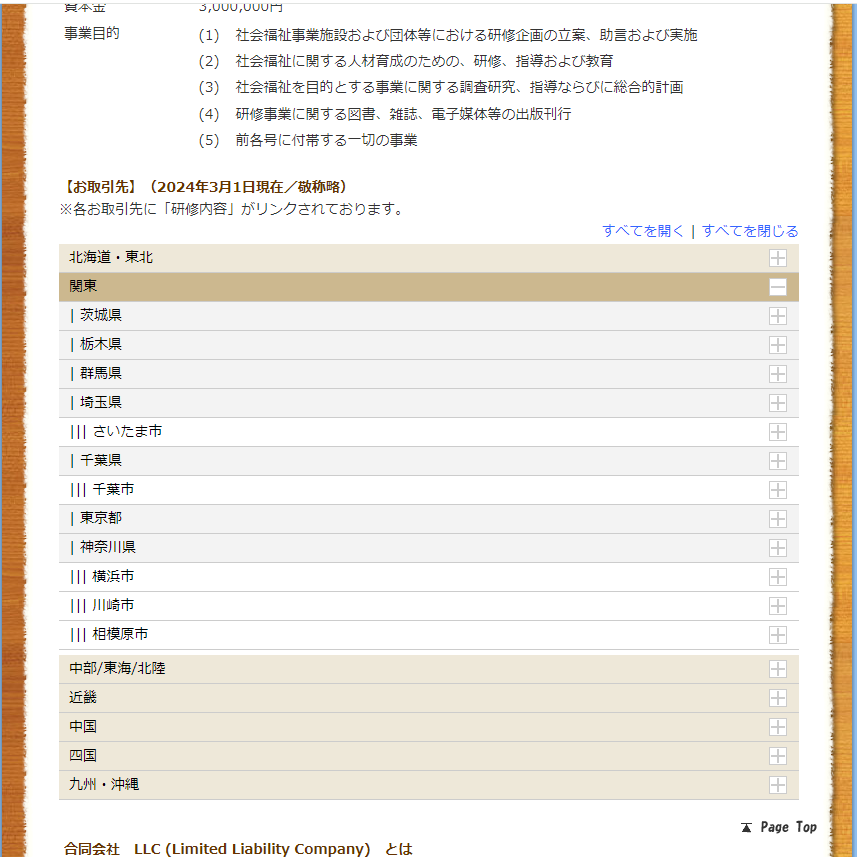Expand 東京都 row plus icon
Image resolution: width=857 pixels, height=857 pixels.
pos(777,519)
